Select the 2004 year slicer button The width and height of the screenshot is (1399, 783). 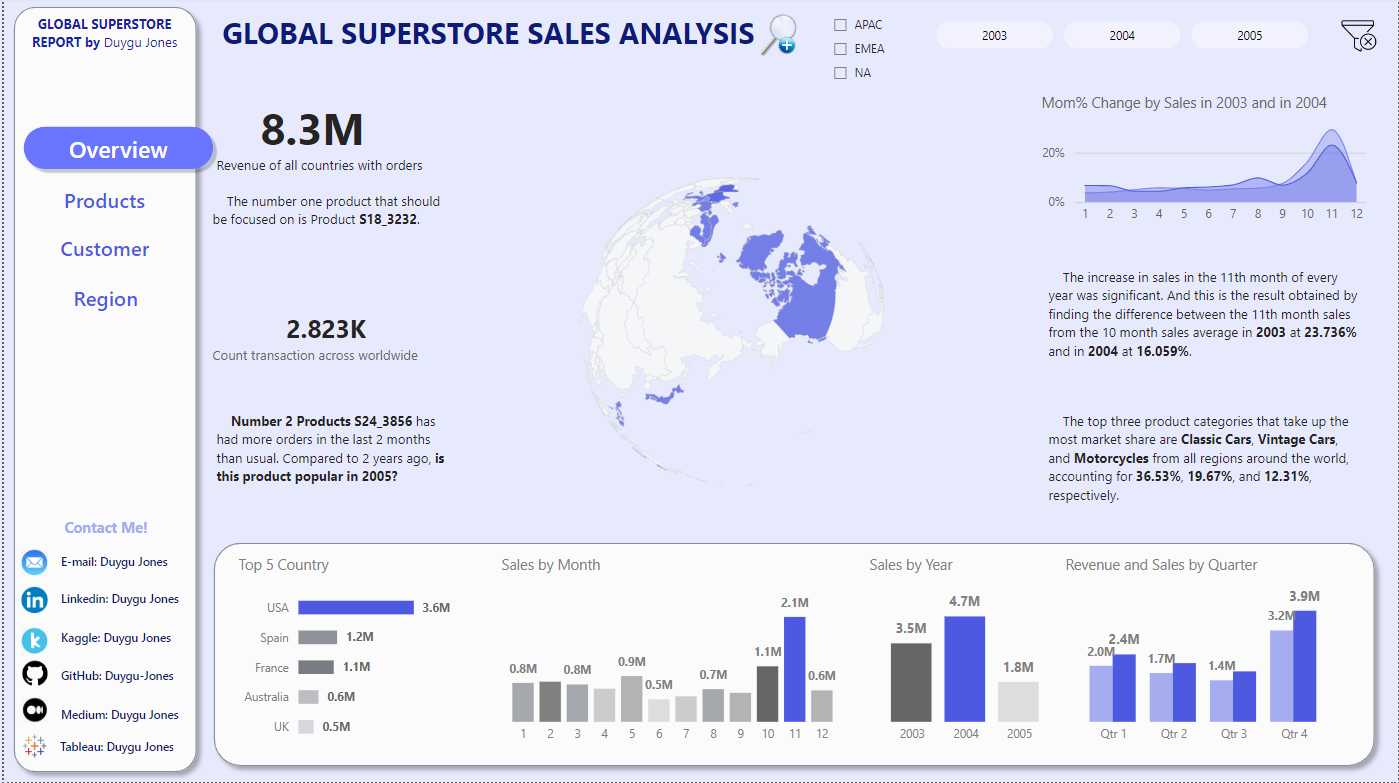click(x=1122, y=35)
